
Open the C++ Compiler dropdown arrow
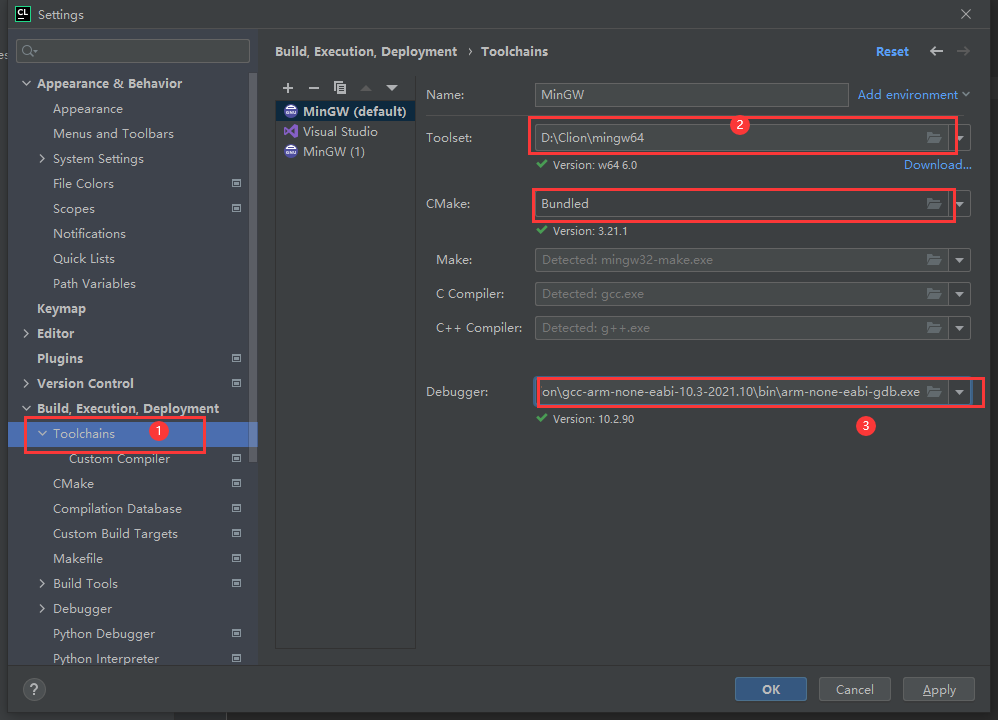coord(960,328)
